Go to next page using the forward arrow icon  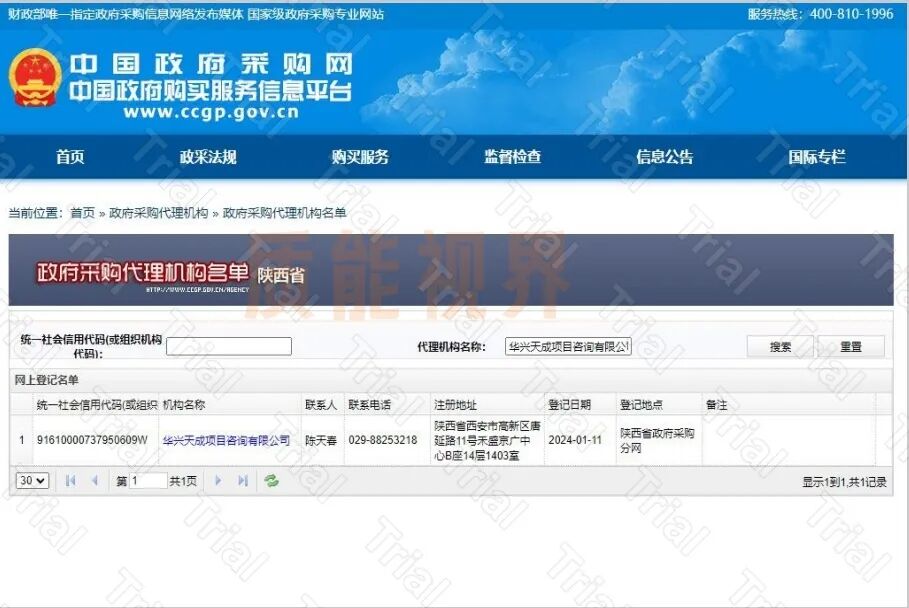pos(218,481)
